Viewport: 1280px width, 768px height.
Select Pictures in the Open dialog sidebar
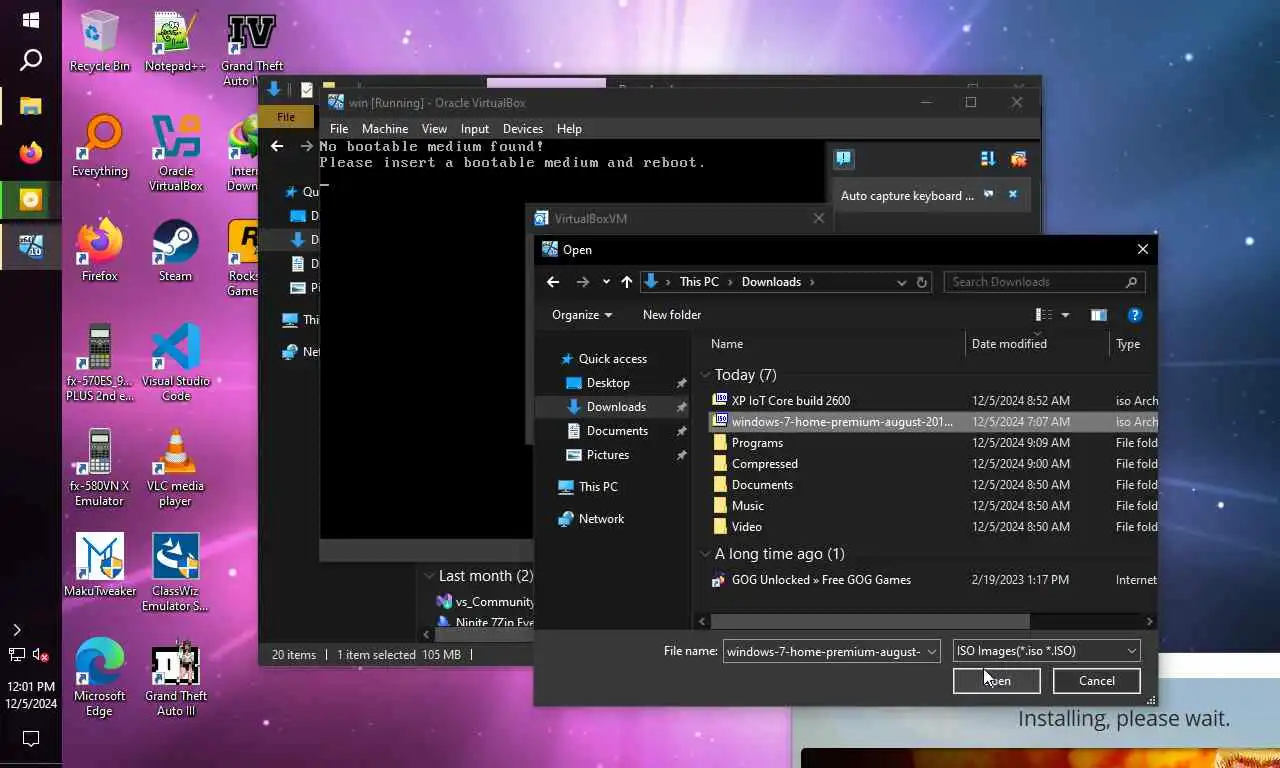coord(608,455)
